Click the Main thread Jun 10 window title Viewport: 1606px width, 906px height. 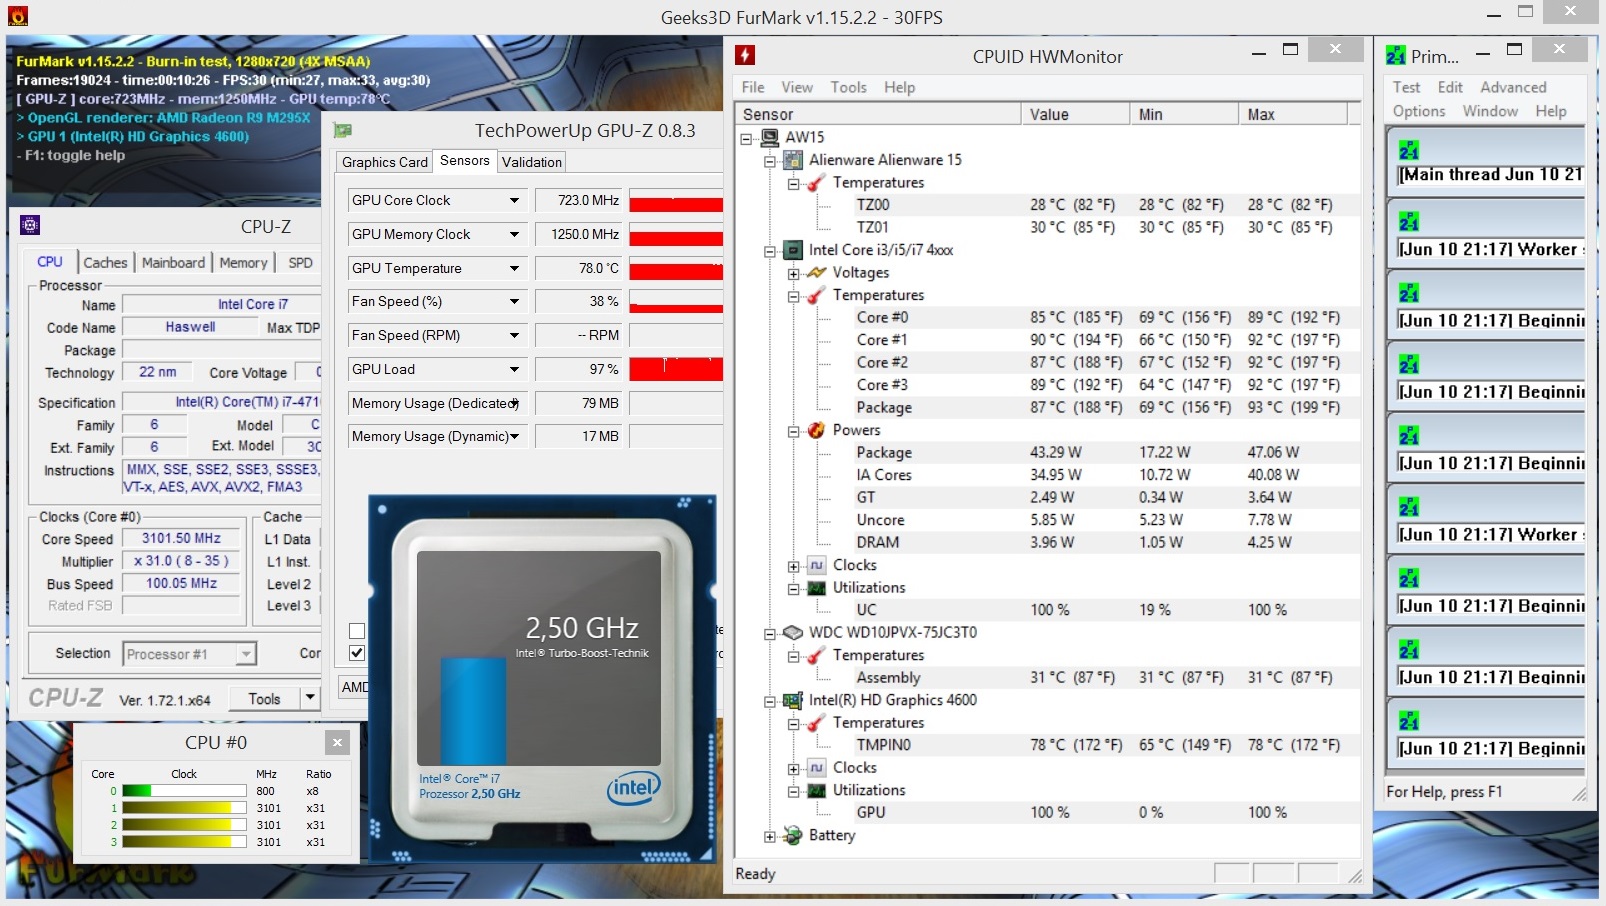click(1491, 175)
